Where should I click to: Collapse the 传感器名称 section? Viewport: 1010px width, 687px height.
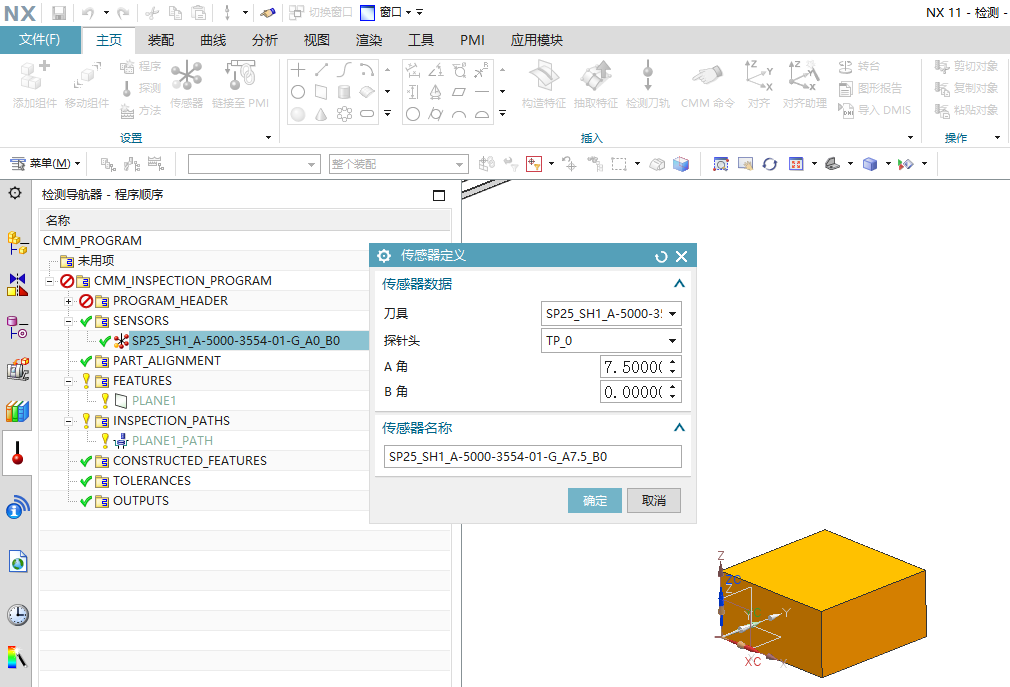point(679,428)
